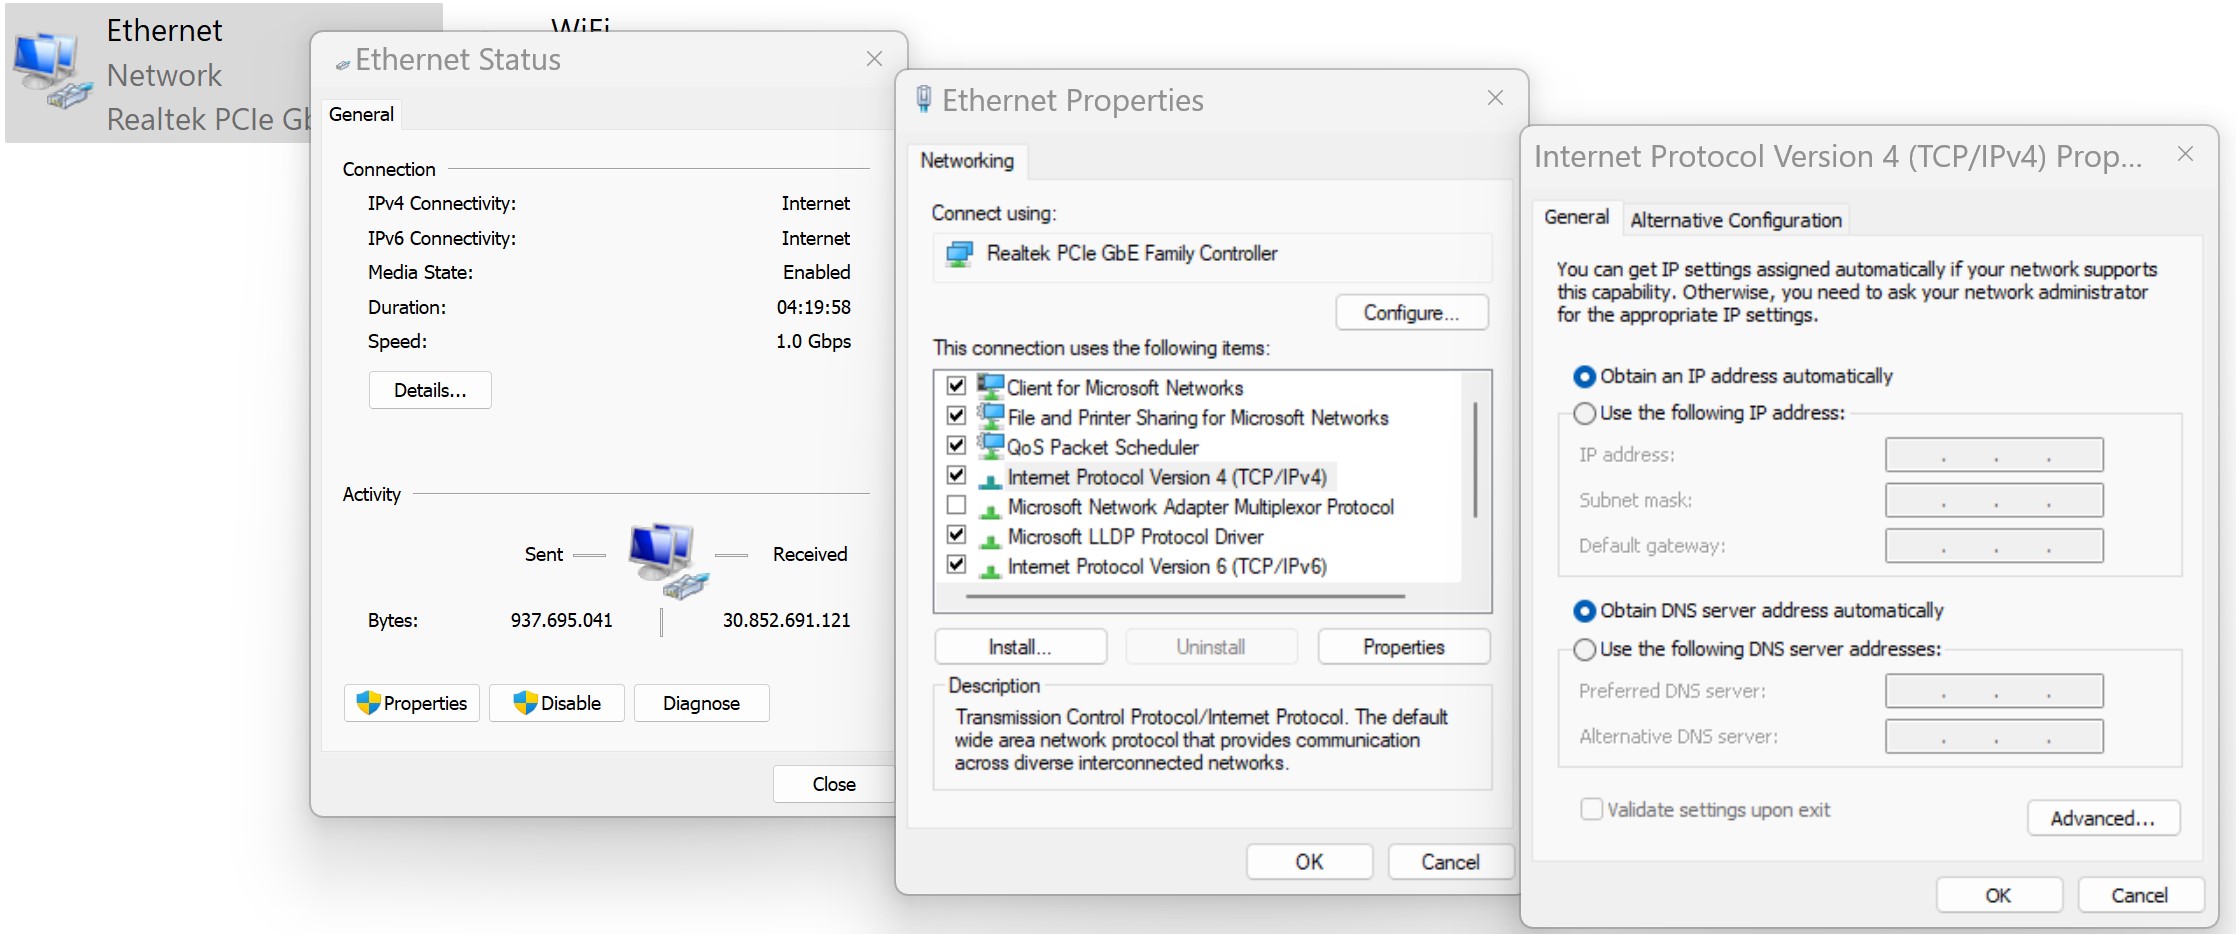The height and width of the screenshot is (934, 2236).
Task: Open the Networking tab in Ethernet Properties
Action: [x=967, y=161]
